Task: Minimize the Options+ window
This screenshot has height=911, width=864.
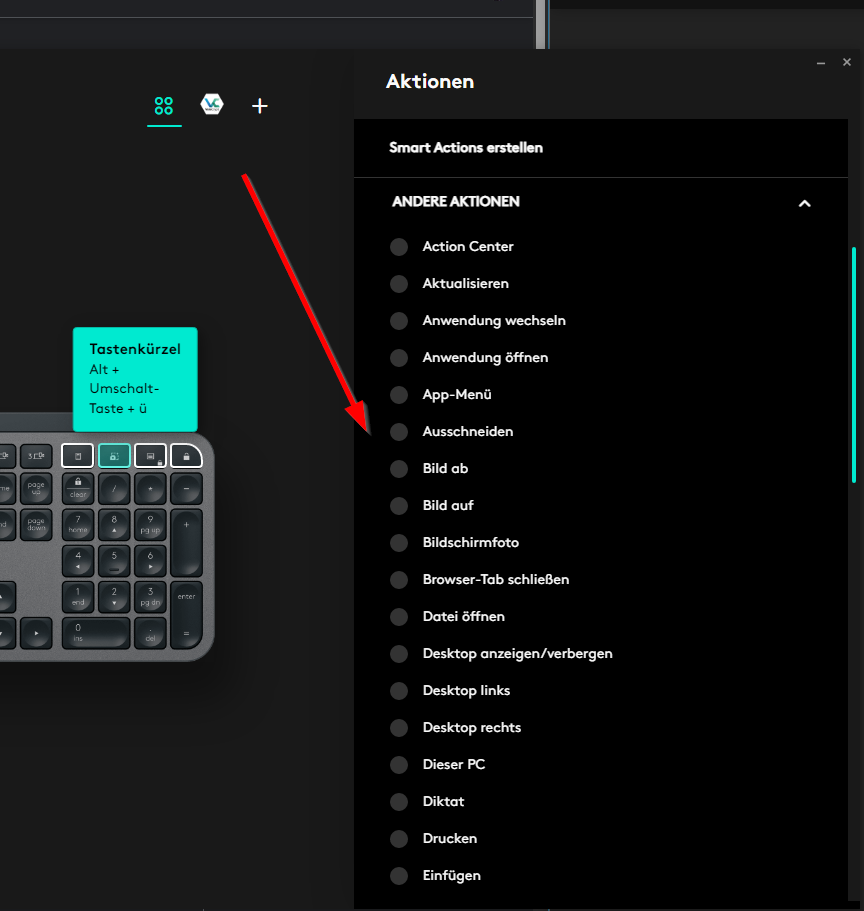Action: click(820, 63)
